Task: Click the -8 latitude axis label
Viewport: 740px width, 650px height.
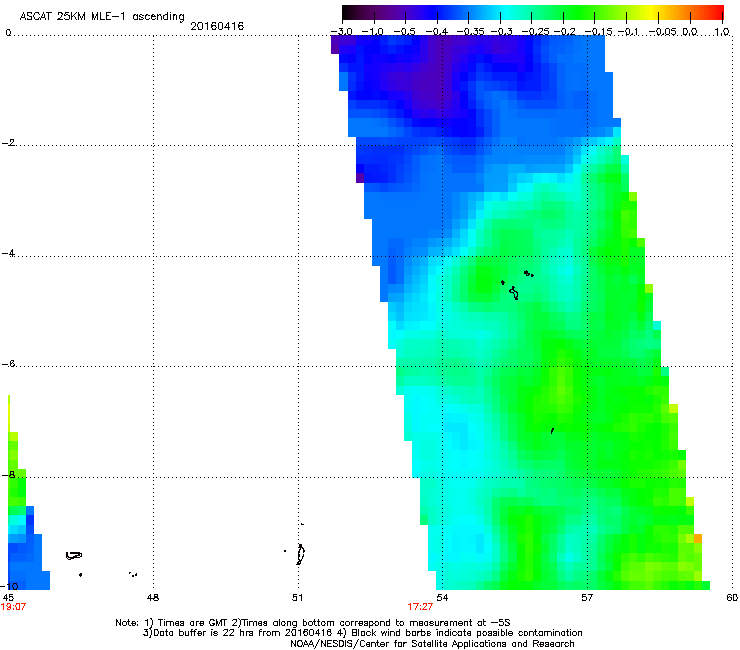Action: (8, 475)
